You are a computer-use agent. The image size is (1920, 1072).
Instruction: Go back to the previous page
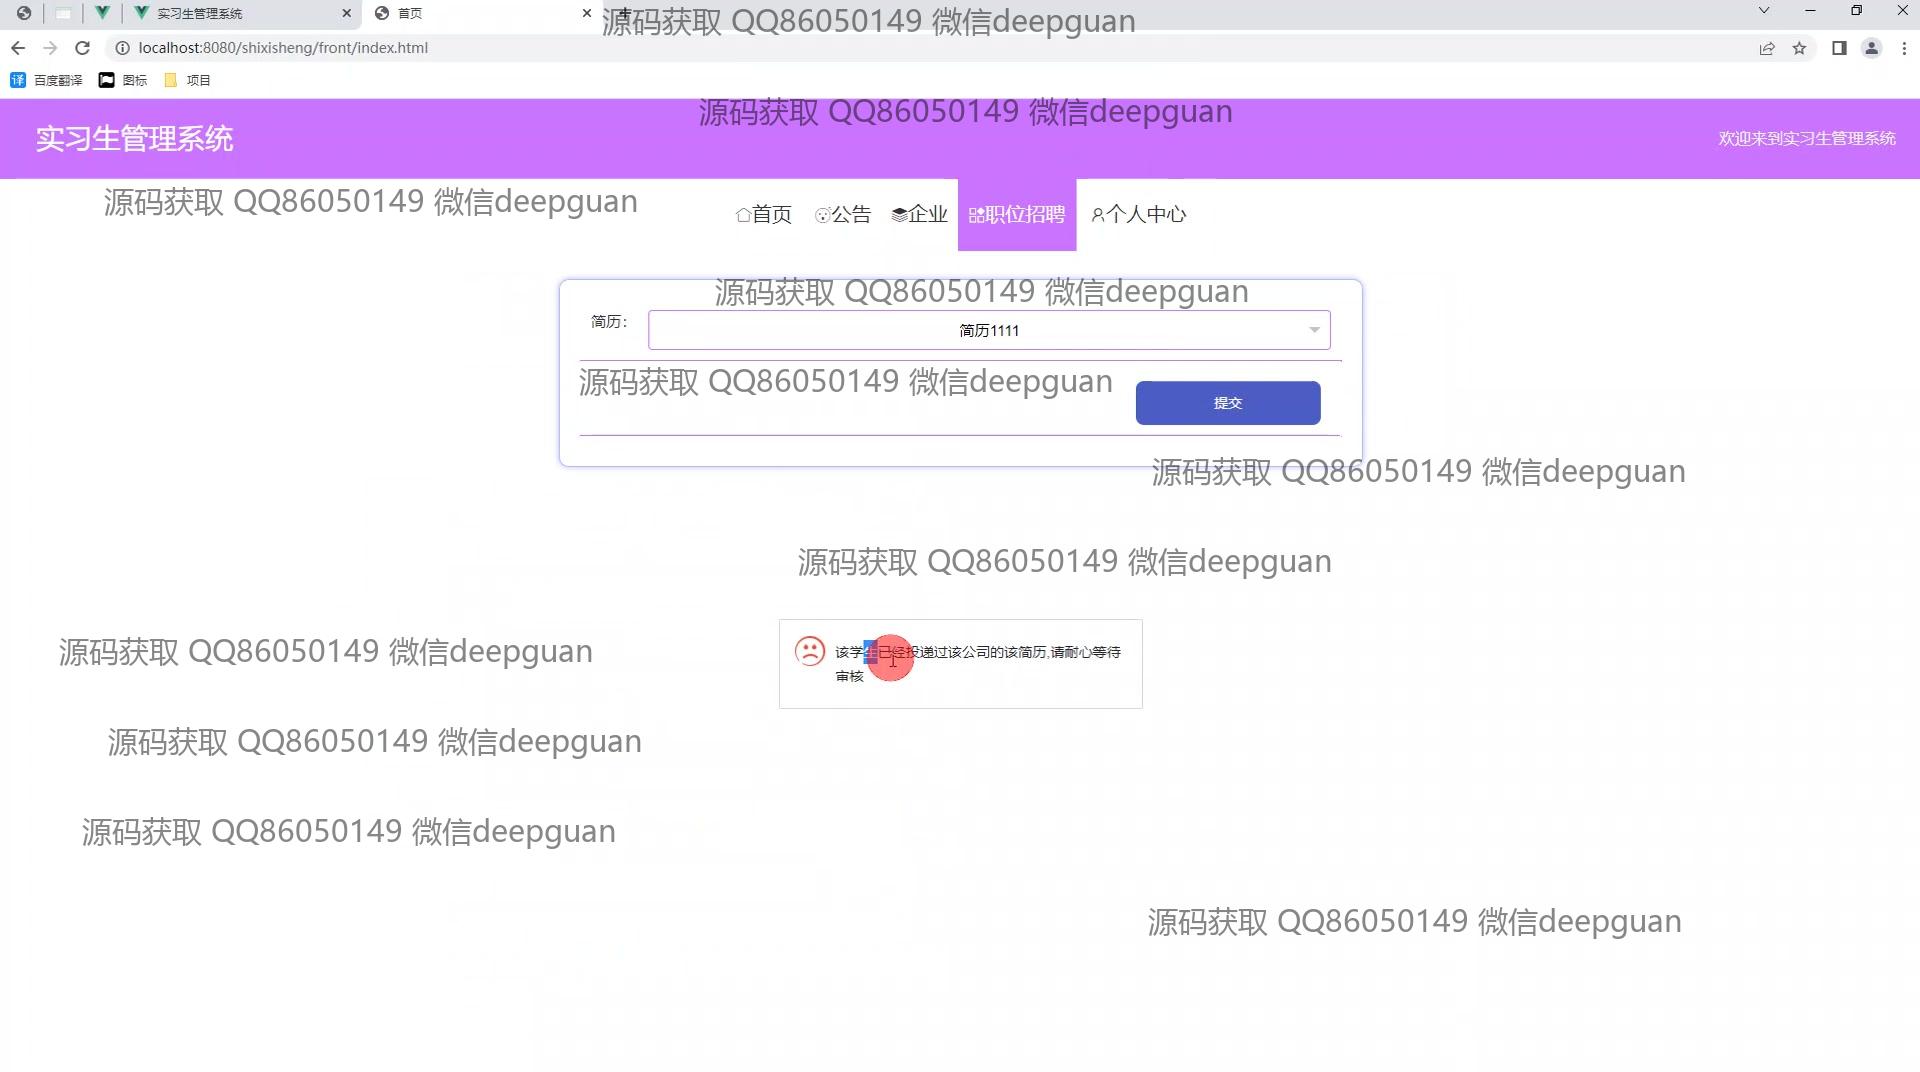coord(18,48)
